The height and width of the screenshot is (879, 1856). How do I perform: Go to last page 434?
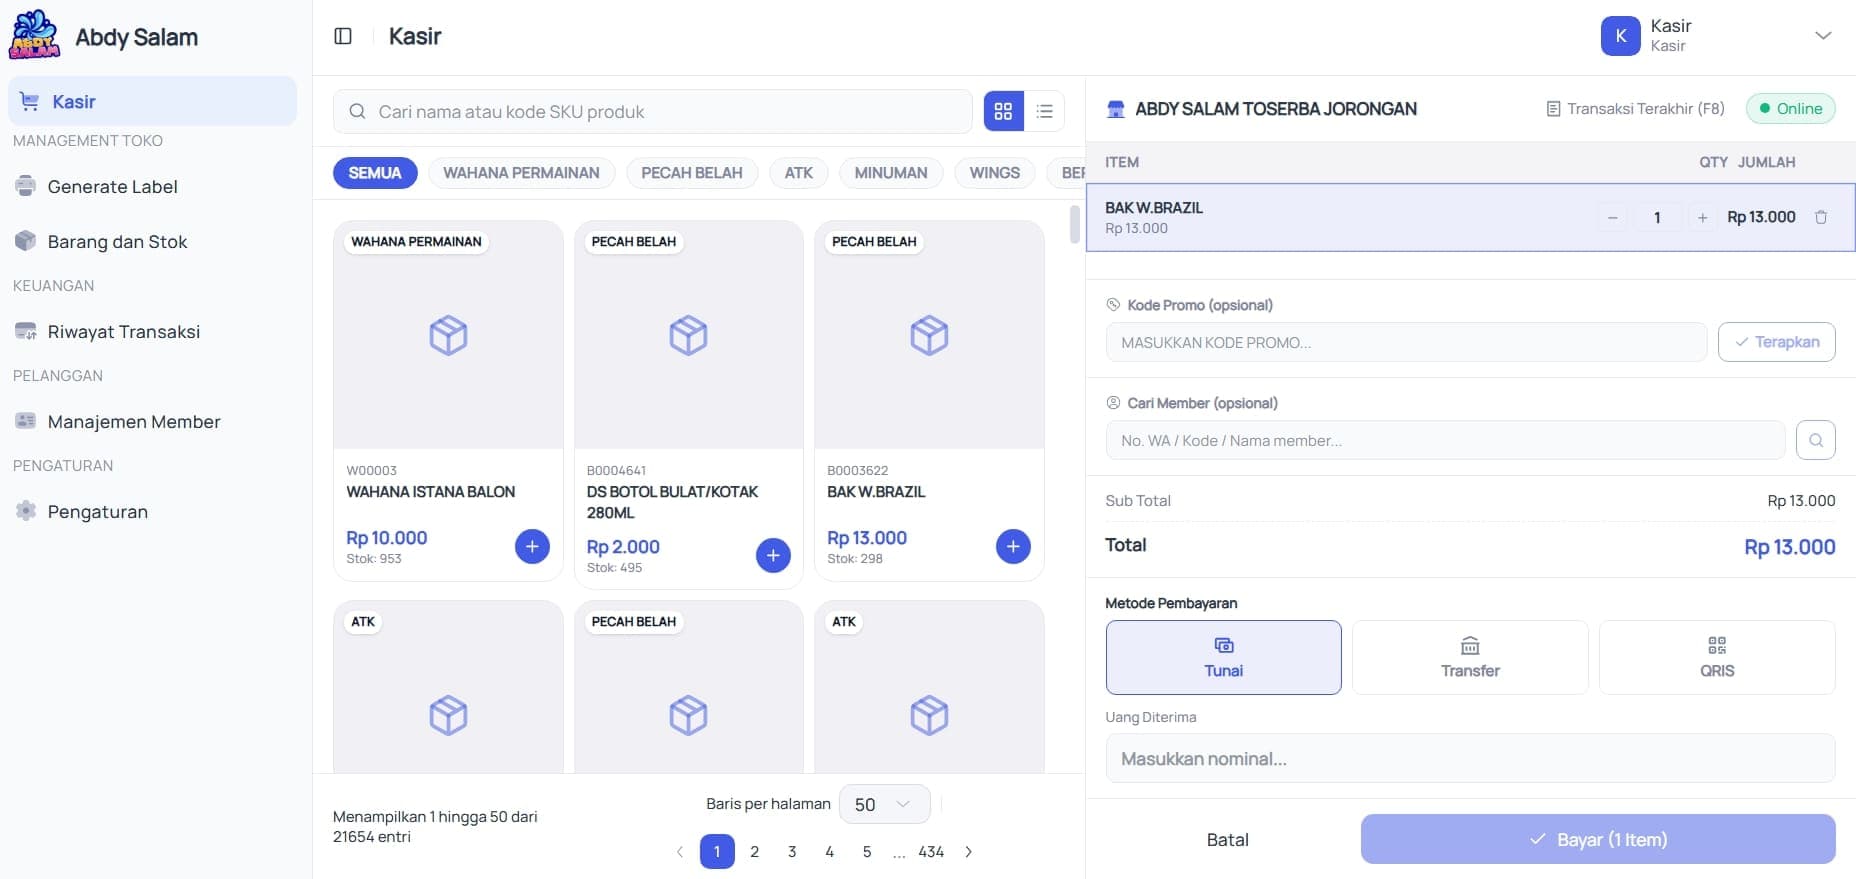coord(931,851)
